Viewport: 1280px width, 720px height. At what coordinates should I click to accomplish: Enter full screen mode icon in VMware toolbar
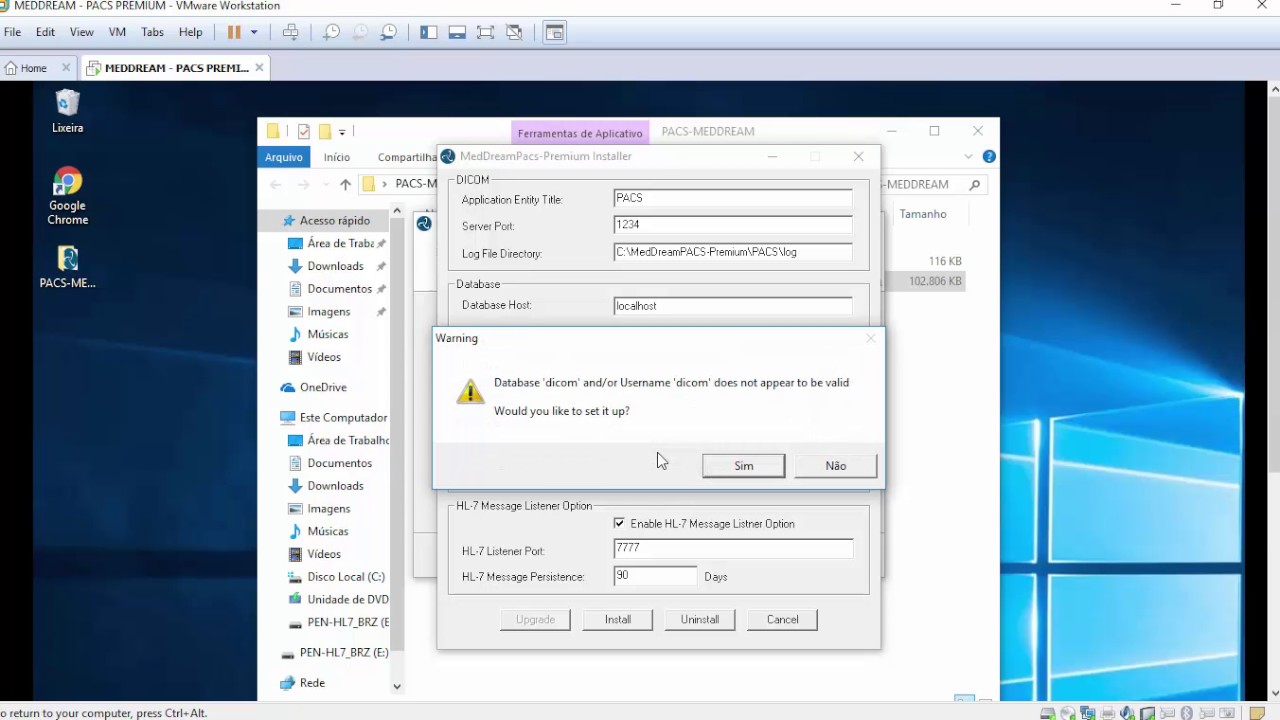click(486, 32)
